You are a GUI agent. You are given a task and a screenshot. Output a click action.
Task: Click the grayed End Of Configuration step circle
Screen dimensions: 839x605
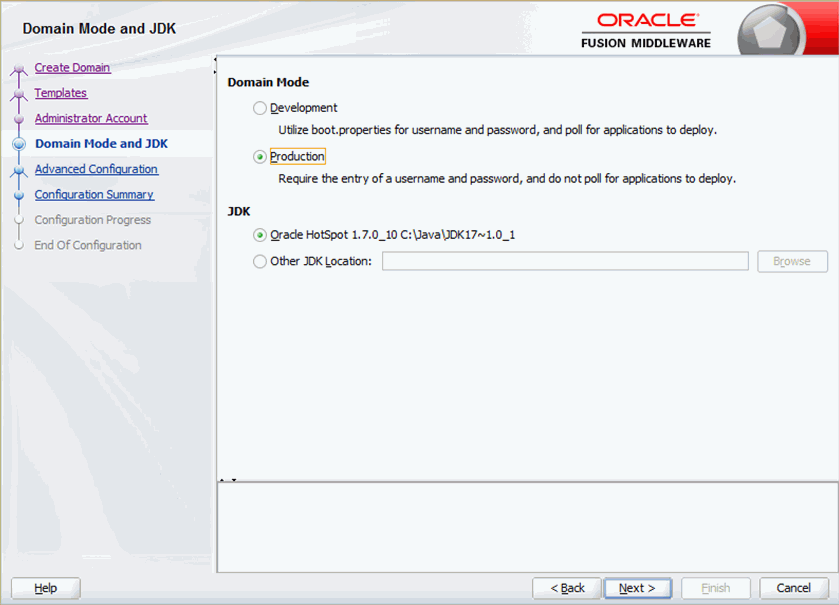coord(20,245)
